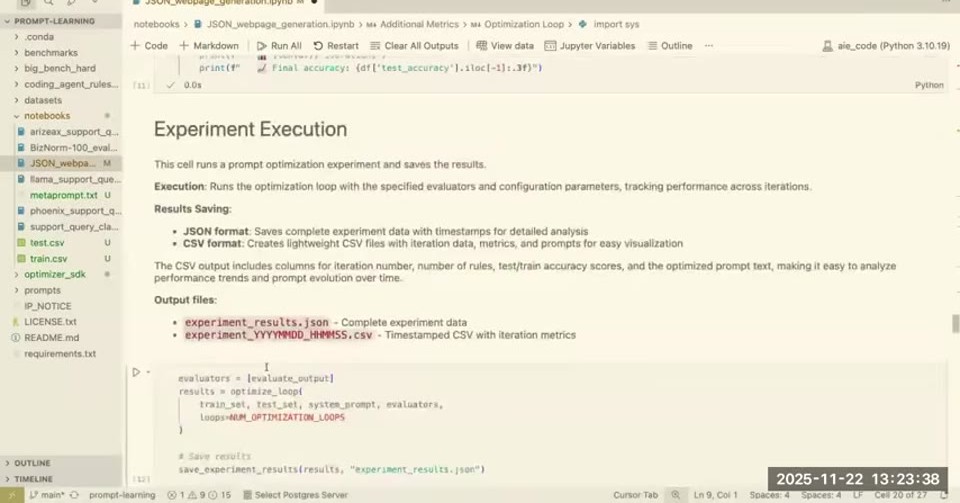Click the Experiment Execution heading
960x503 pixels.
pos(250,129)
